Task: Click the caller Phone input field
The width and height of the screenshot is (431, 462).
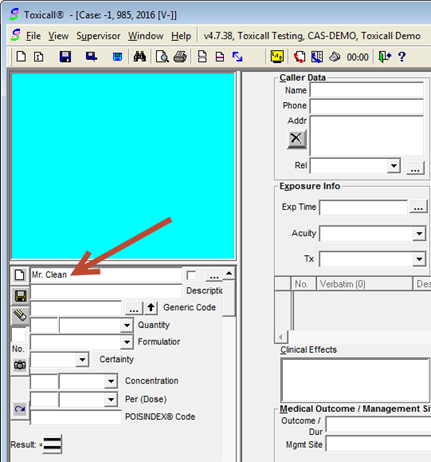Action: [x=367, y=106]
